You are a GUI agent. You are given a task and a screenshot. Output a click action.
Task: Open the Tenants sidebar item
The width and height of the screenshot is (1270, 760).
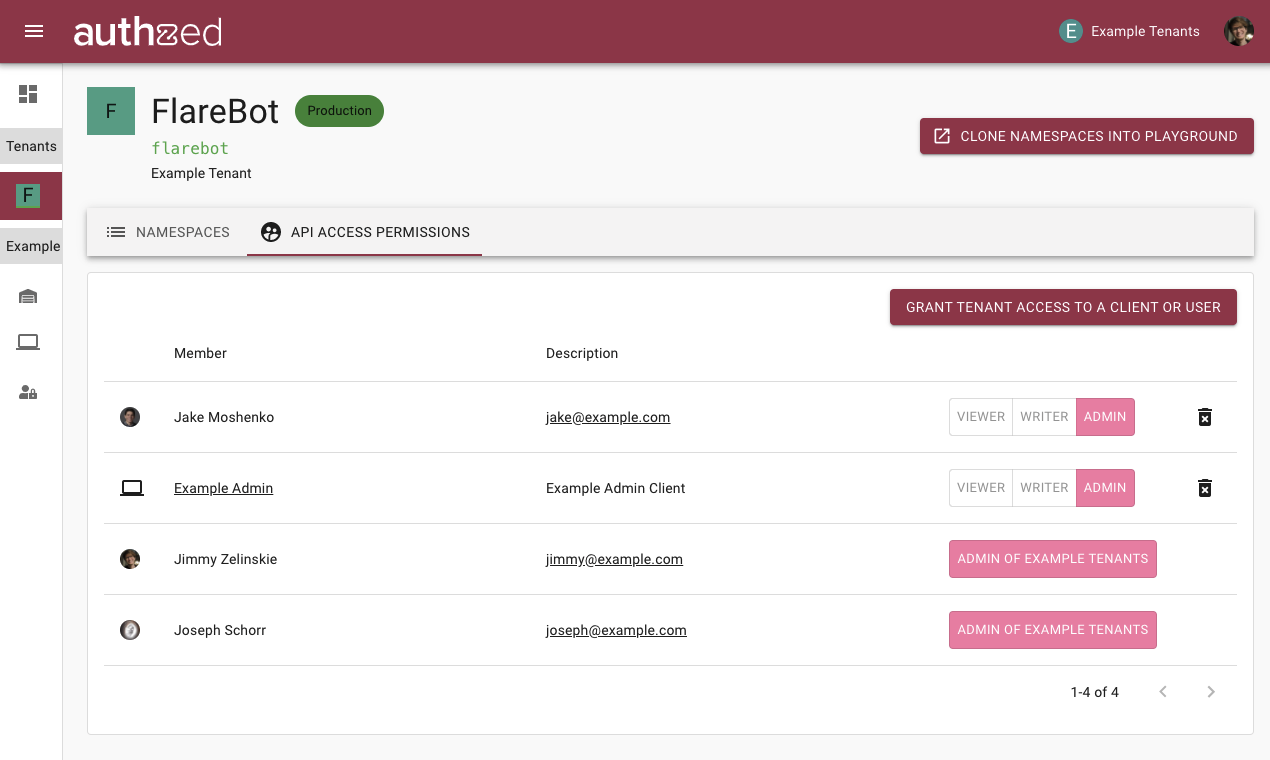[x=31, y=146]
